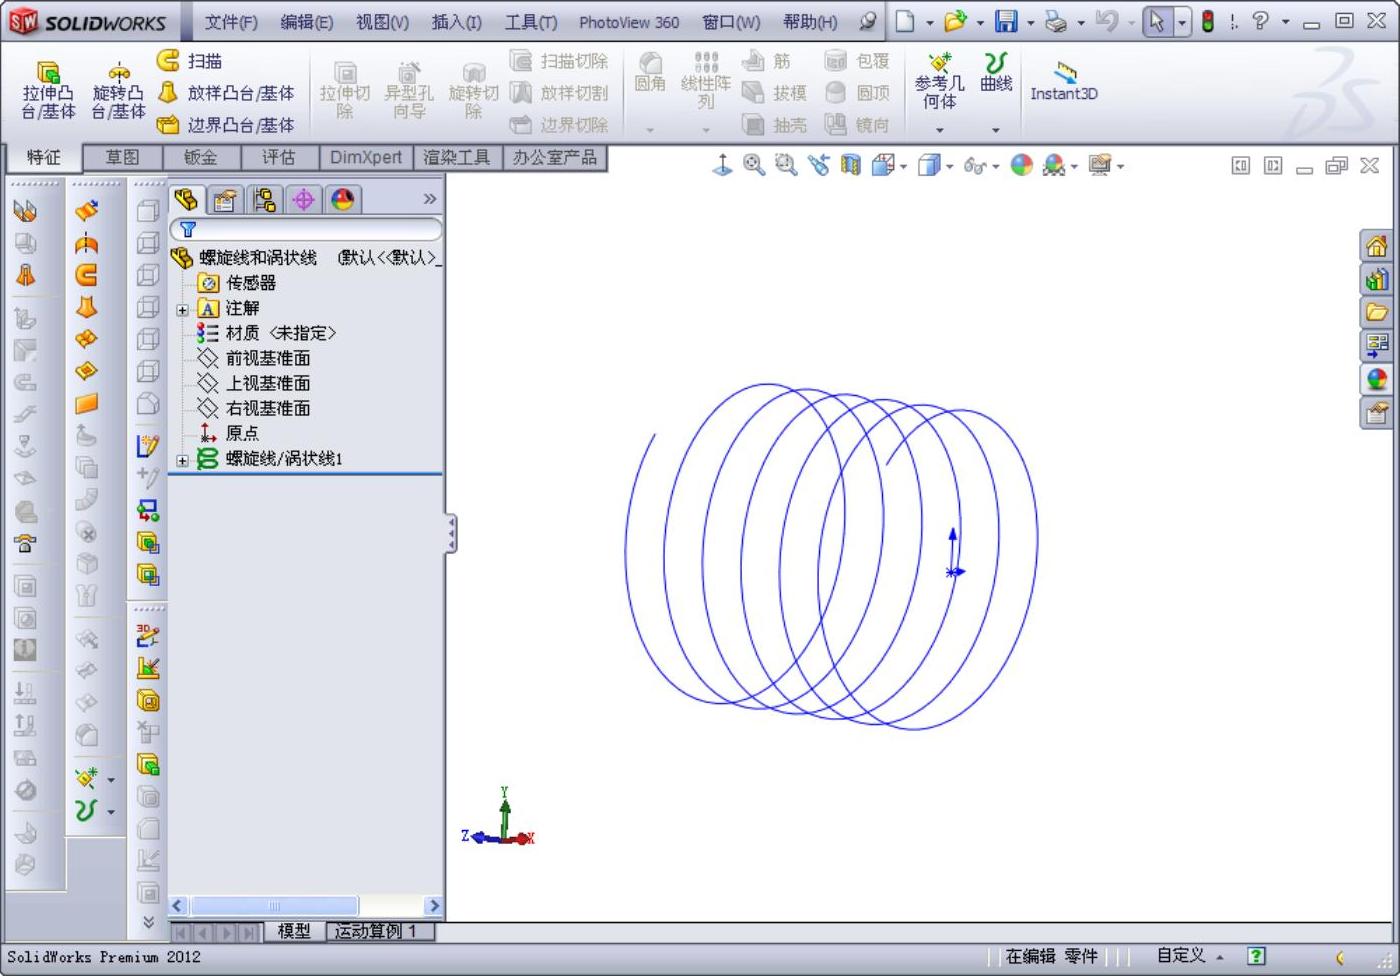Screen dimensions: 1400x976
Task: Open the 工具(T) menu
Action: click(x=531, y=22)
